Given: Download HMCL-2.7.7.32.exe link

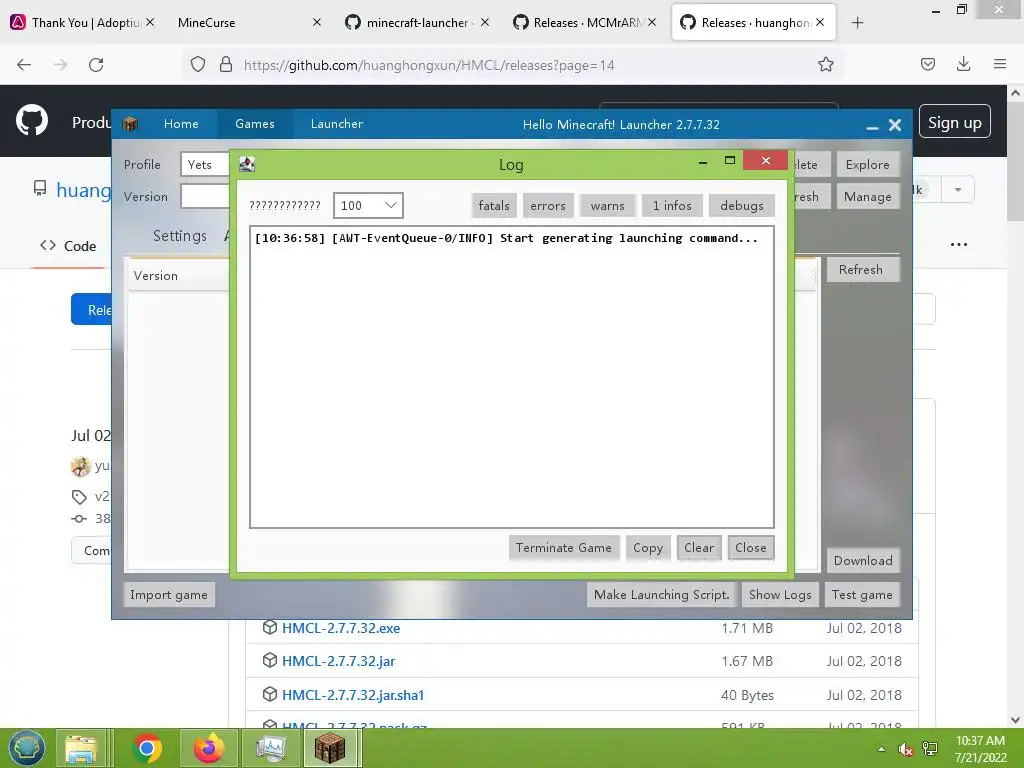Looking at the screenshot, I should pos(341,628).
